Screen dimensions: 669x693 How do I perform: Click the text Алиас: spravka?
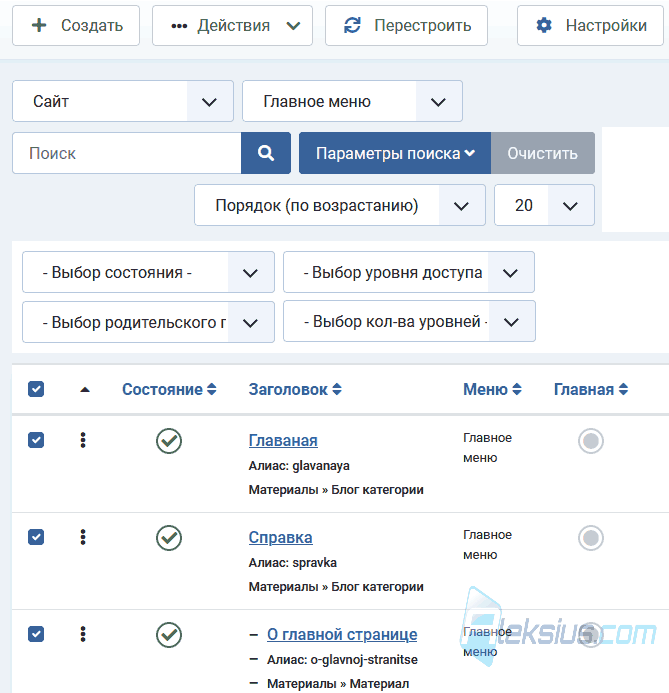(x=293, y=563)
